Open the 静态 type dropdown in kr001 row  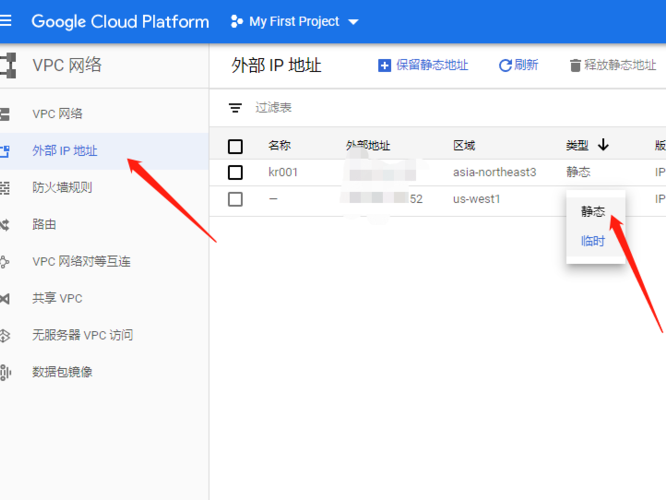[x=578, y=172]
